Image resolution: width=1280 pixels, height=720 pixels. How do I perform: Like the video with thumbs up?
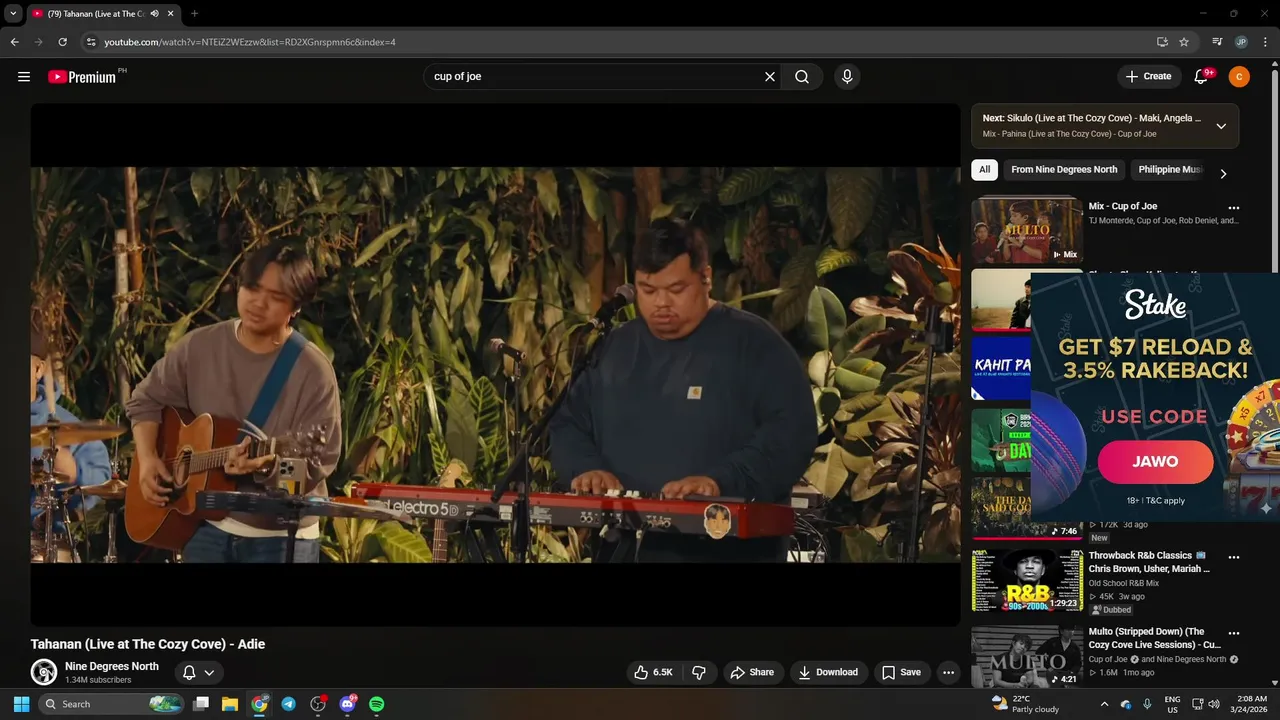654,672
